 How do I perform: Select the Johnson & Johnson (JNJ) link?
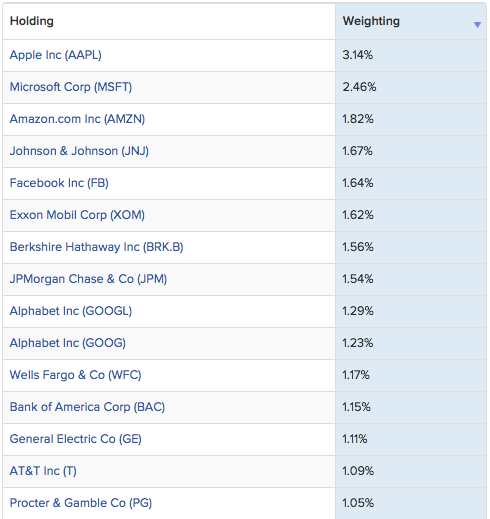[79, 151]
